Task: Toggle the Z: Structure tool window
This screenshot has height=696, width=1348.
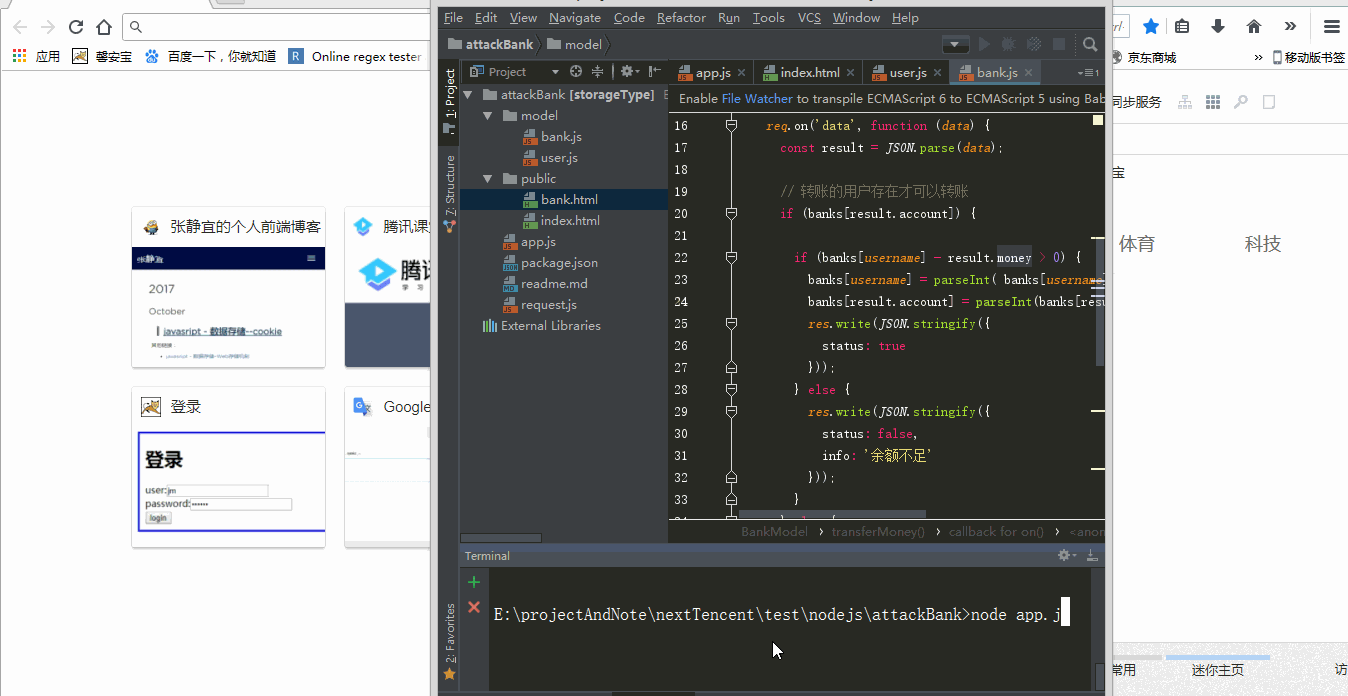Action: click(x=450, y=188)
